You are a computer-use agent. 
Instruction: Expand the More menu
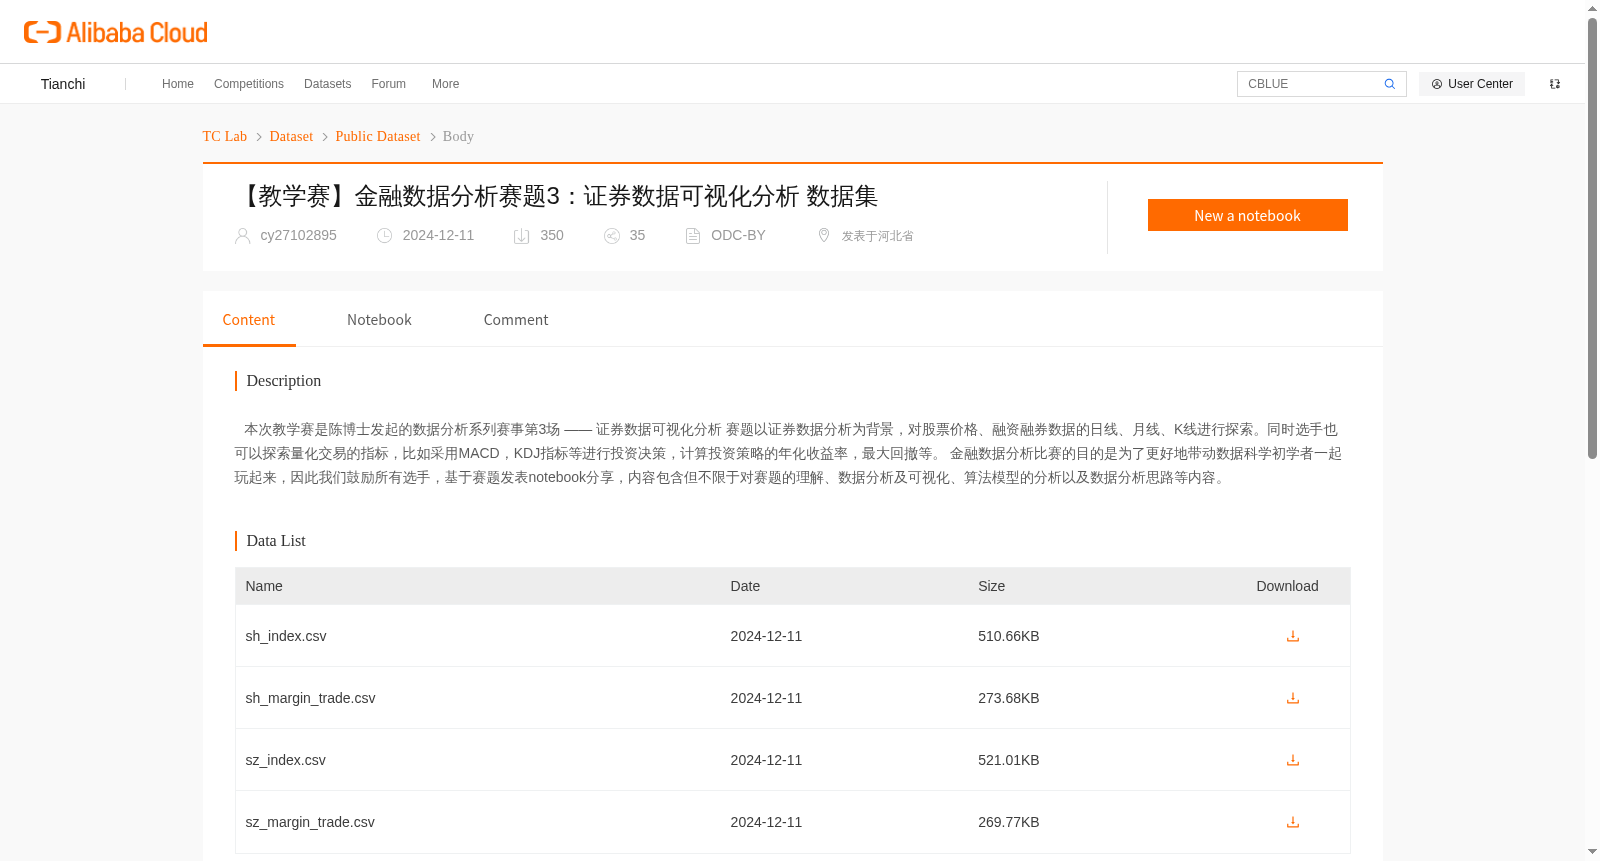[446, 84]
